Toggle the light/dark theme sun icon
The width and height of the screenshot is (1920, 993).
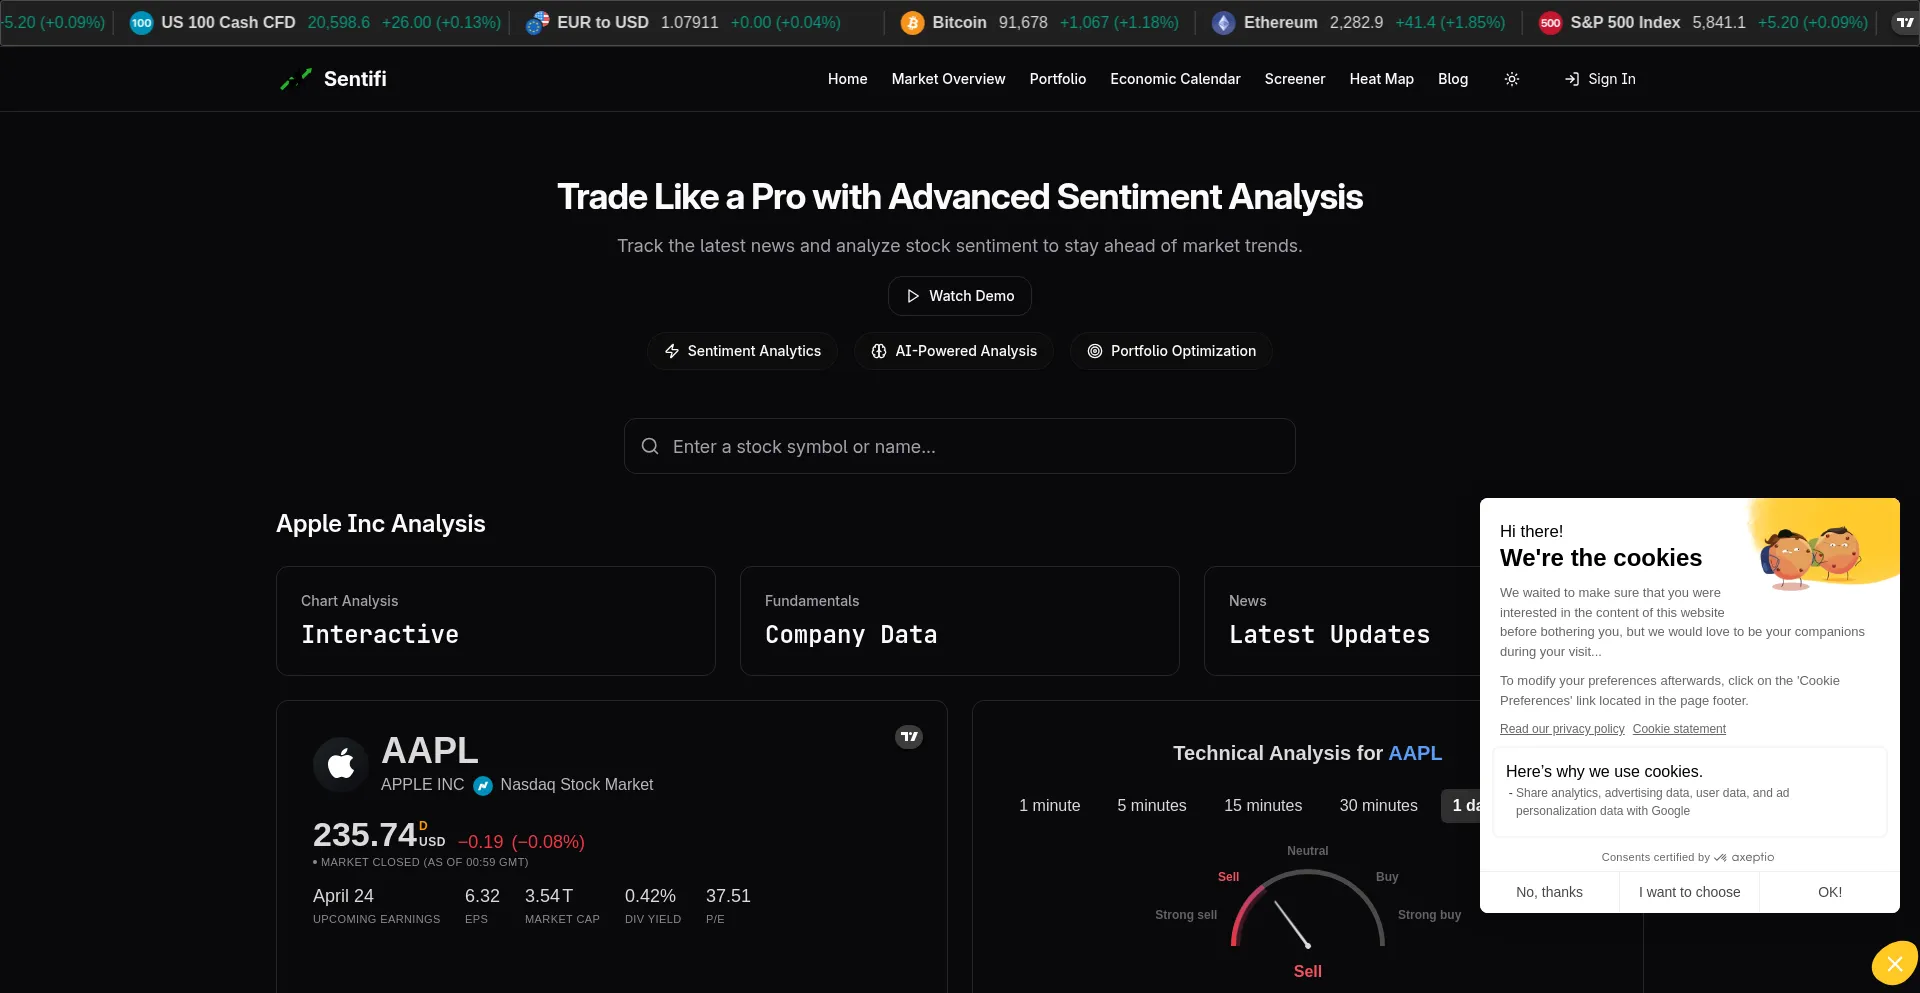click(x=1512, y=79)
